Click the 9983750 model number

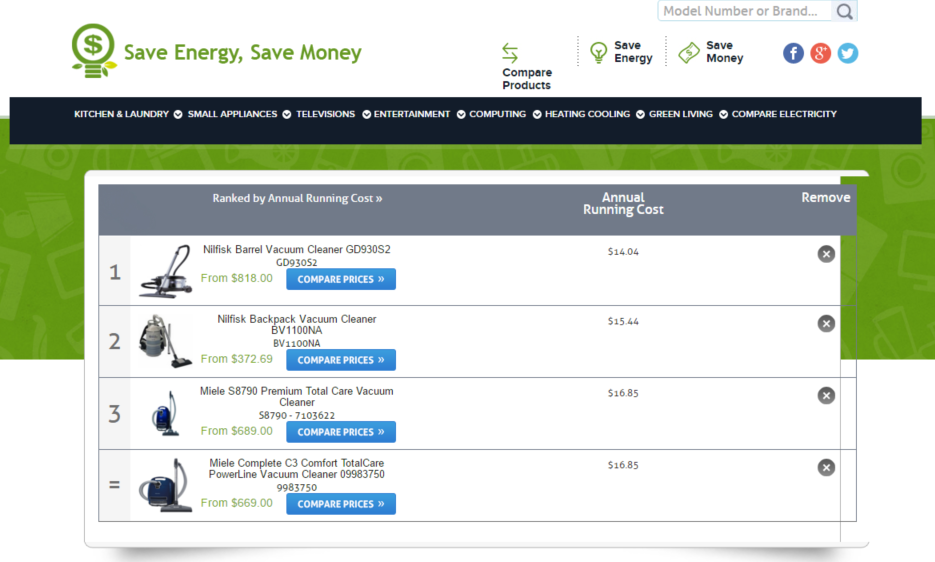tap(297, 487)
